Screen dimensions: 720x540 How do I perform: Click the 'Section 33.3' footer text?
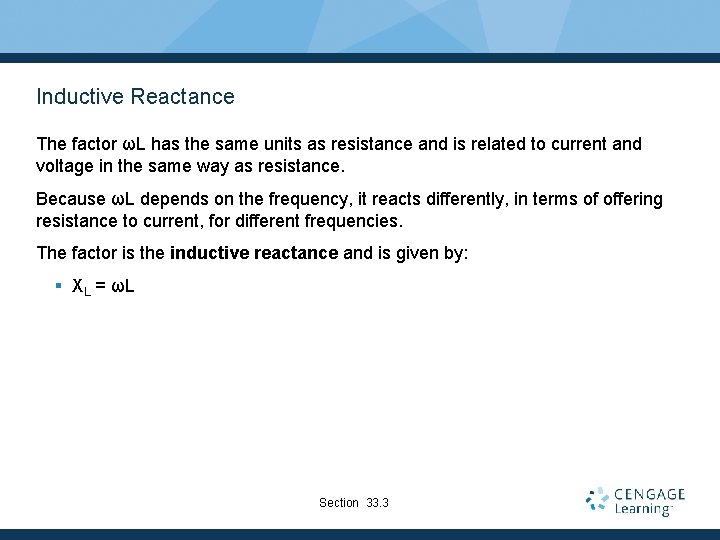(354, 503)
